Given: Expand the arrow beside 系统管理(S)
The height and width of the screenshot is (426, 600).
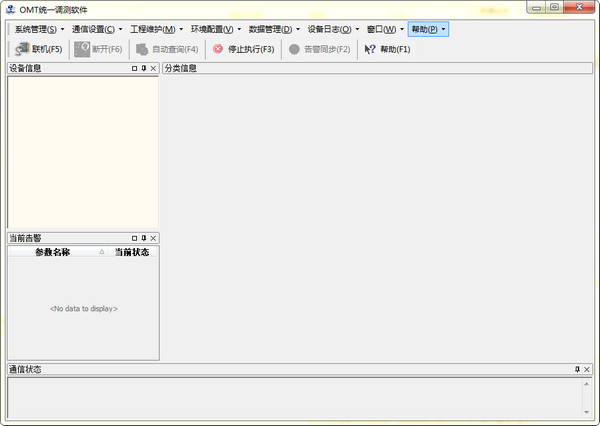Looking at the screenshot, I should (62, 29).
